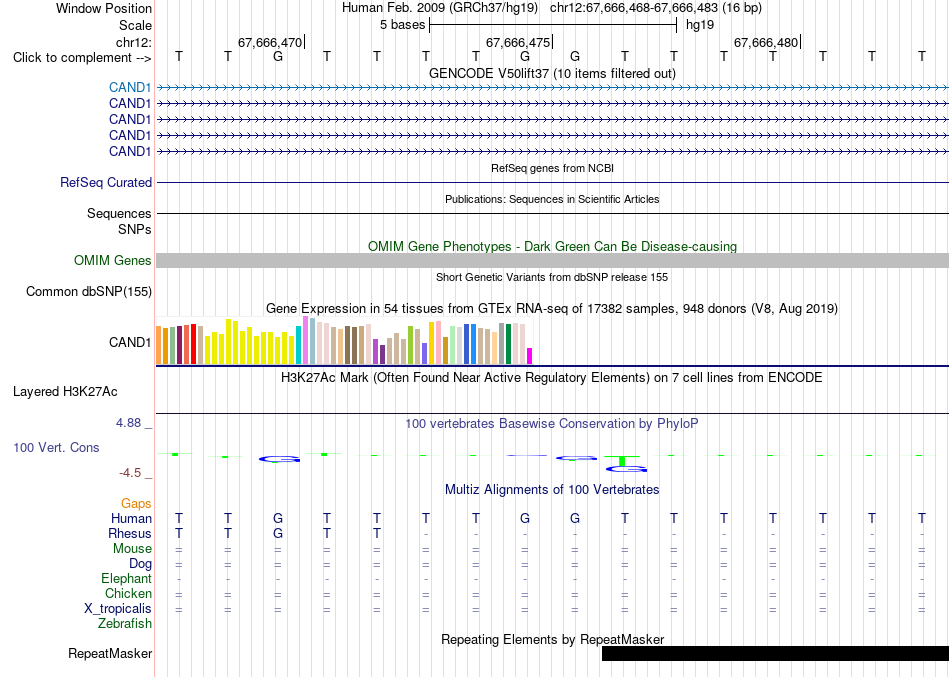The height and width of the screenshot is (677, 950).
Task: Click the hg19 label next to scale bar
Action: 700,25
